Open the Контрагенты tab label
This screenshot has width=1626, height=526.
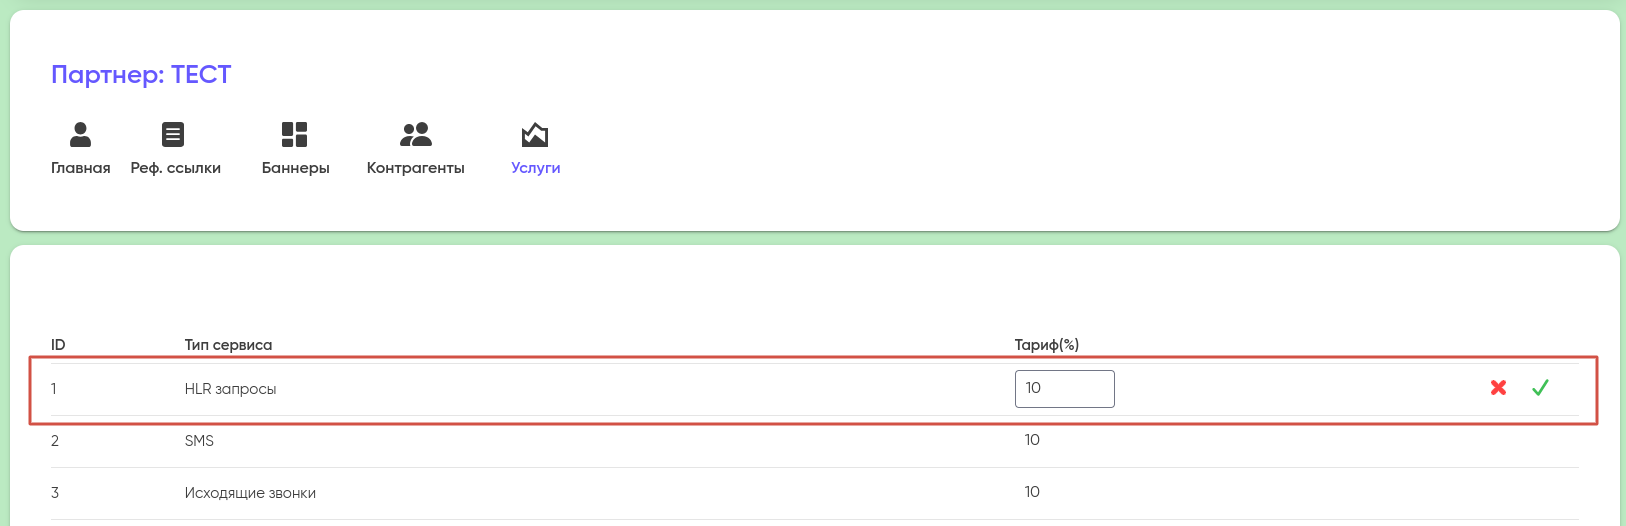point(416,168)
